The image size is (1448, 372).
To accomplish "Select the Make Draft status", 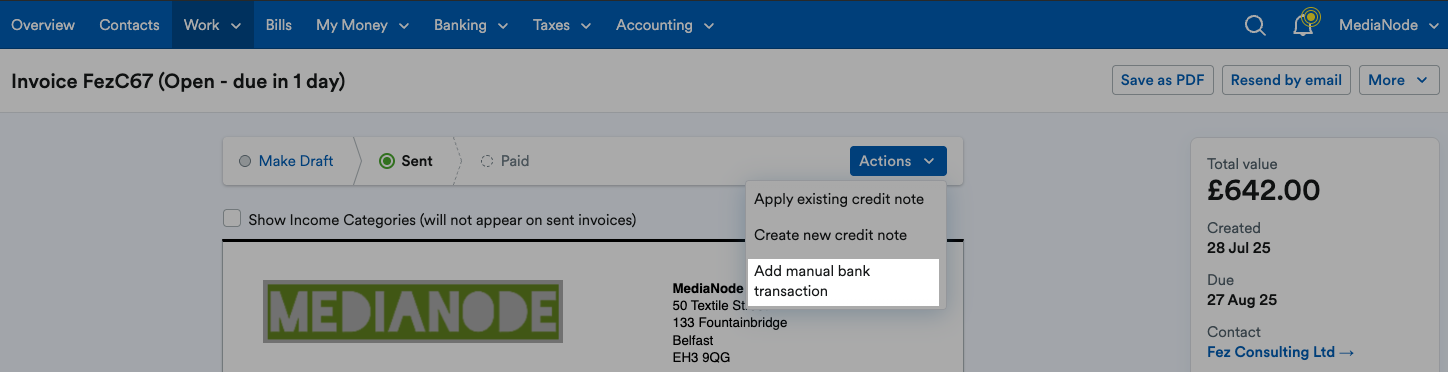I will [286, 161].
